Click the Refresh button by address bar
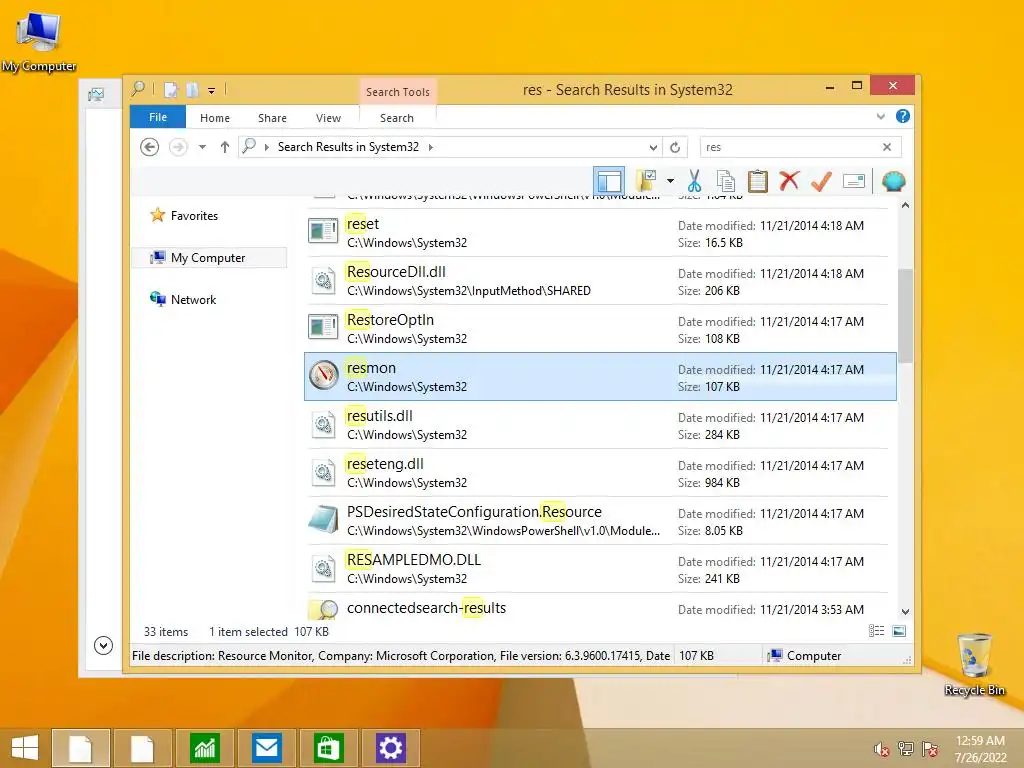This screenshot has height=768, width=1024. point(675,148)
